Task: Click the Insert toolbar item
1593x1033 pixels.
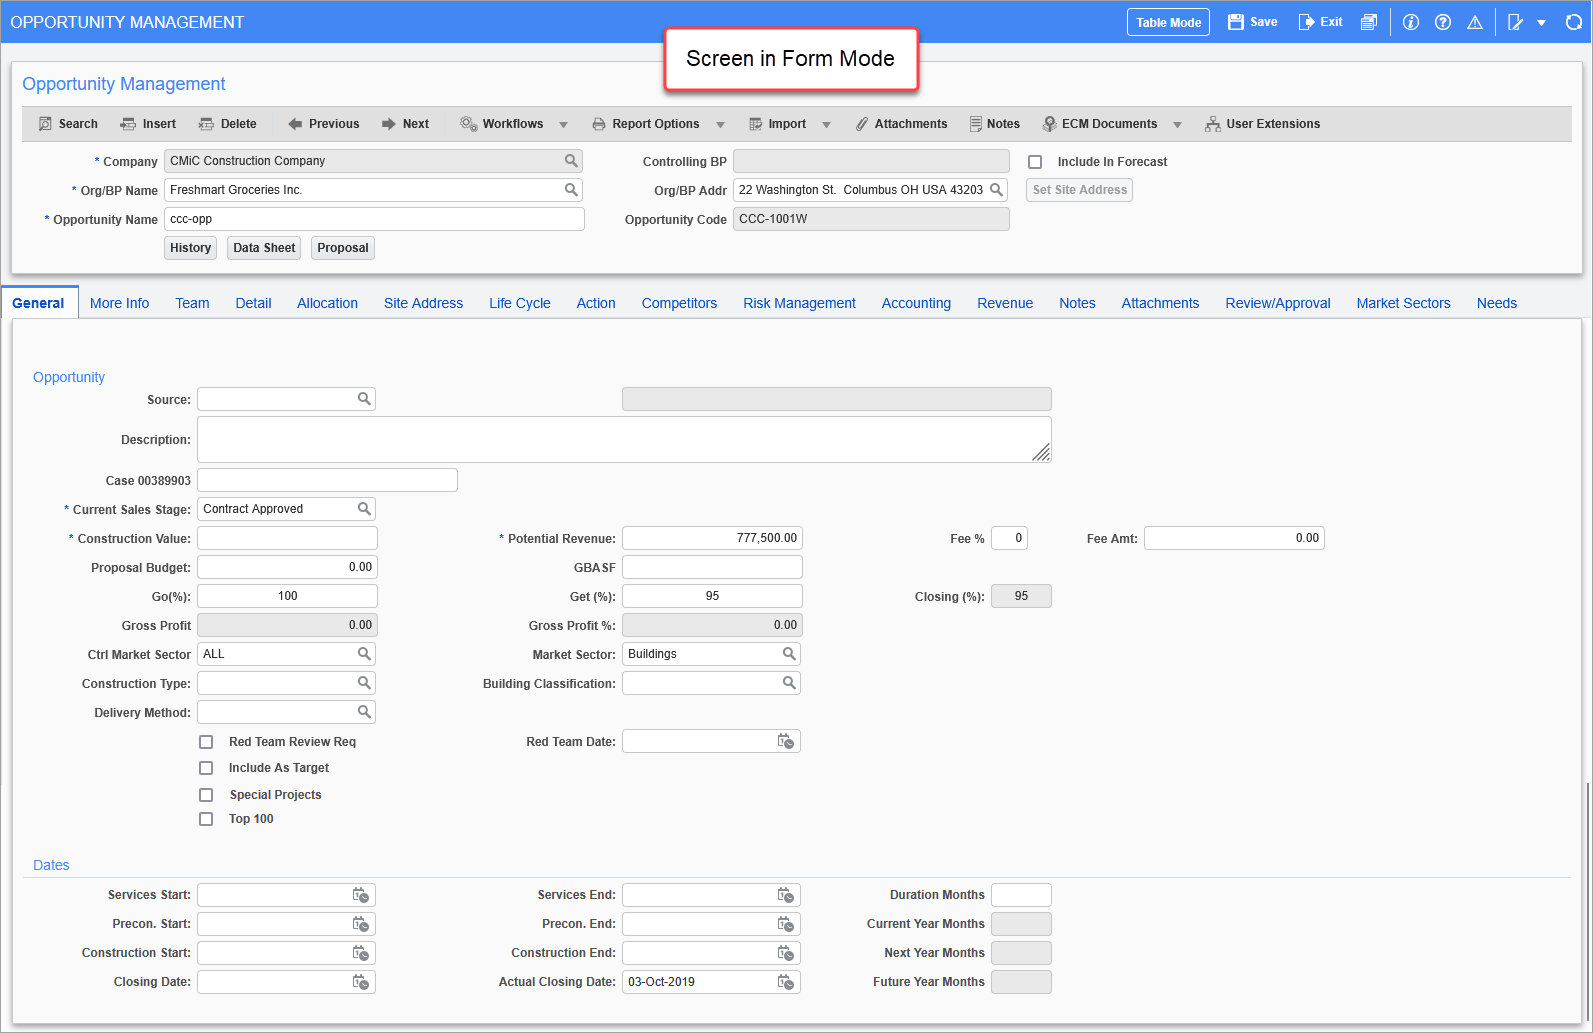Action: pos(148,124)
